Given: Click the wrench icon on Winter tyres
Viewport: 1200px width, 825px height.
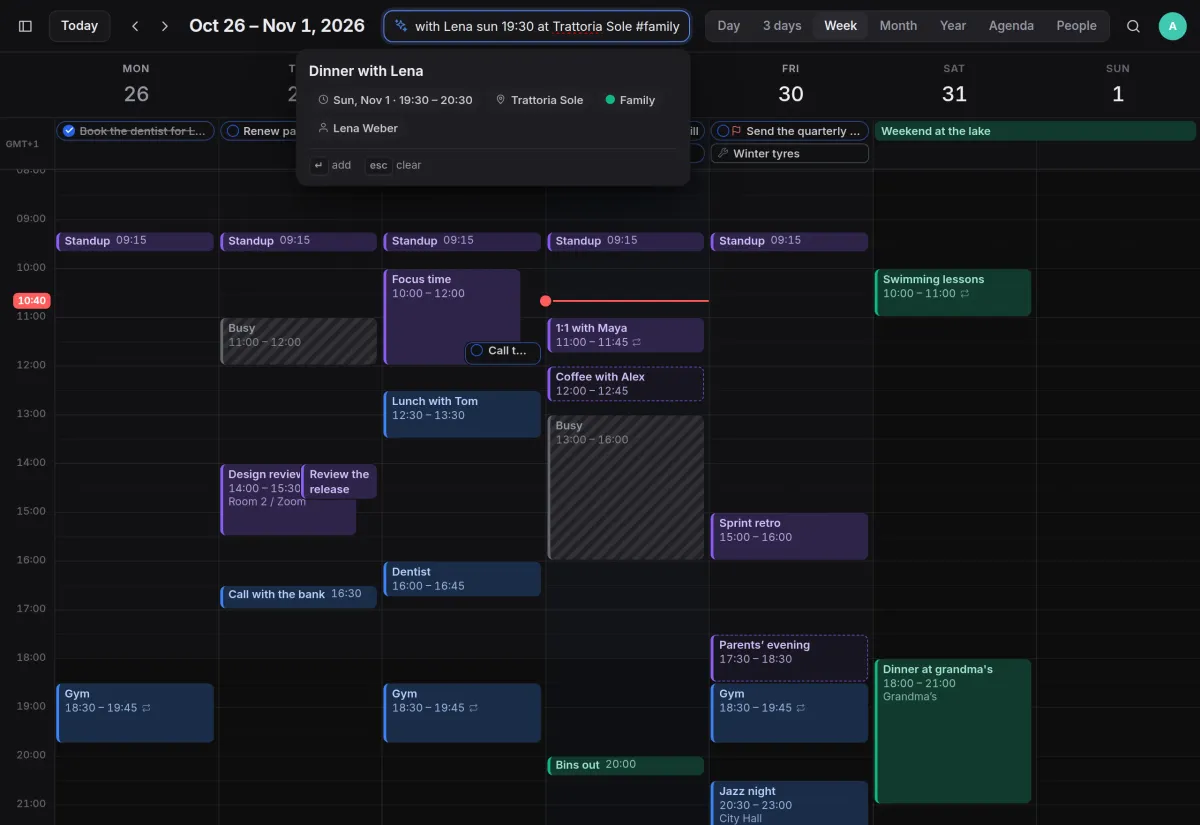Looking at the screenshot, I should tap(723, 153).
